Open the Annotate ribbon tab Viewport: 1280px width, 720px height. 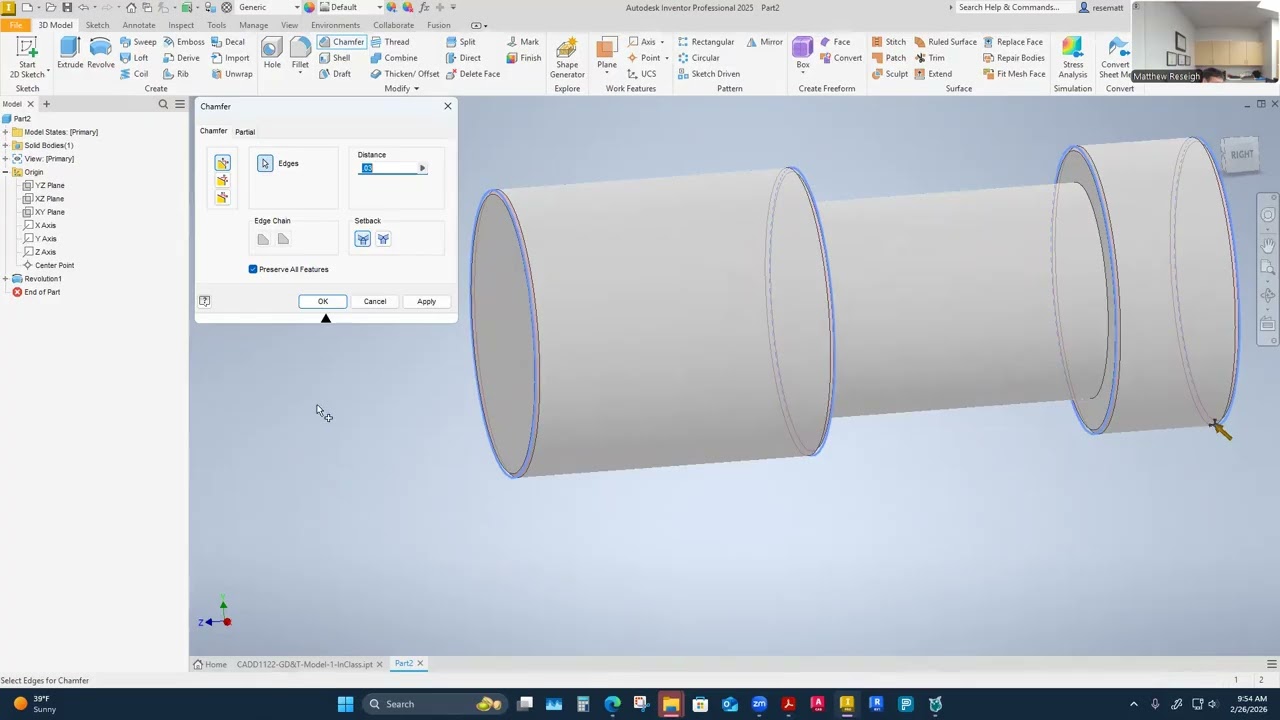[x=138, y=25]
